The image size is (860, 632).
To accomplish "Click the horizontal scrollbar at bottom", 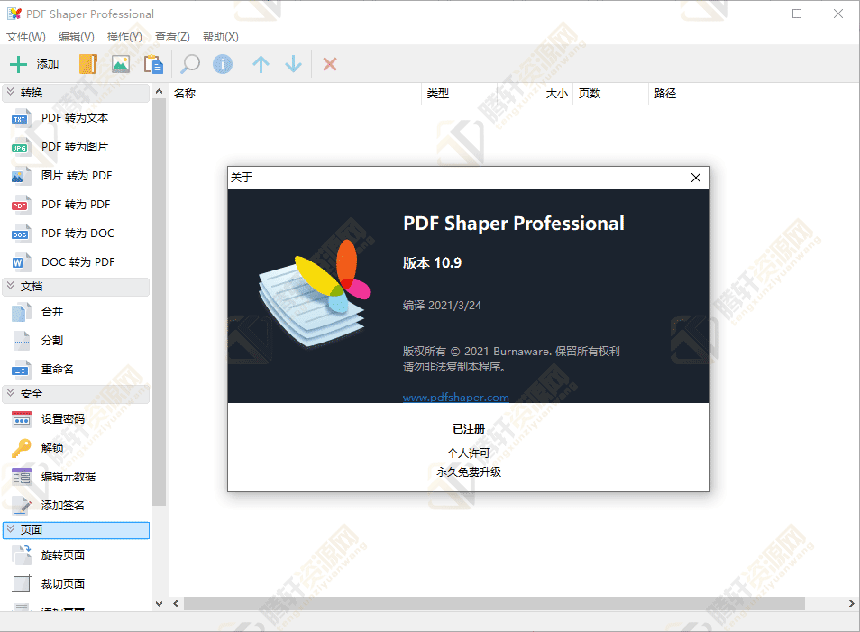I will tap(493, 603).
